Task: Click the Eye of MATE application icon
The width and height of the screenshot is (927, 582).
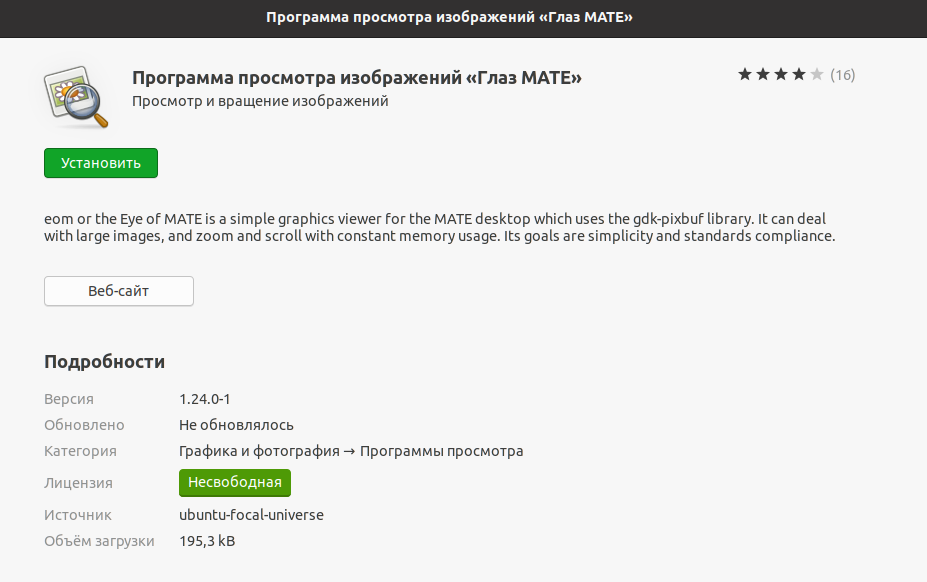Action: pyautogui.click(x=77, y=97)
